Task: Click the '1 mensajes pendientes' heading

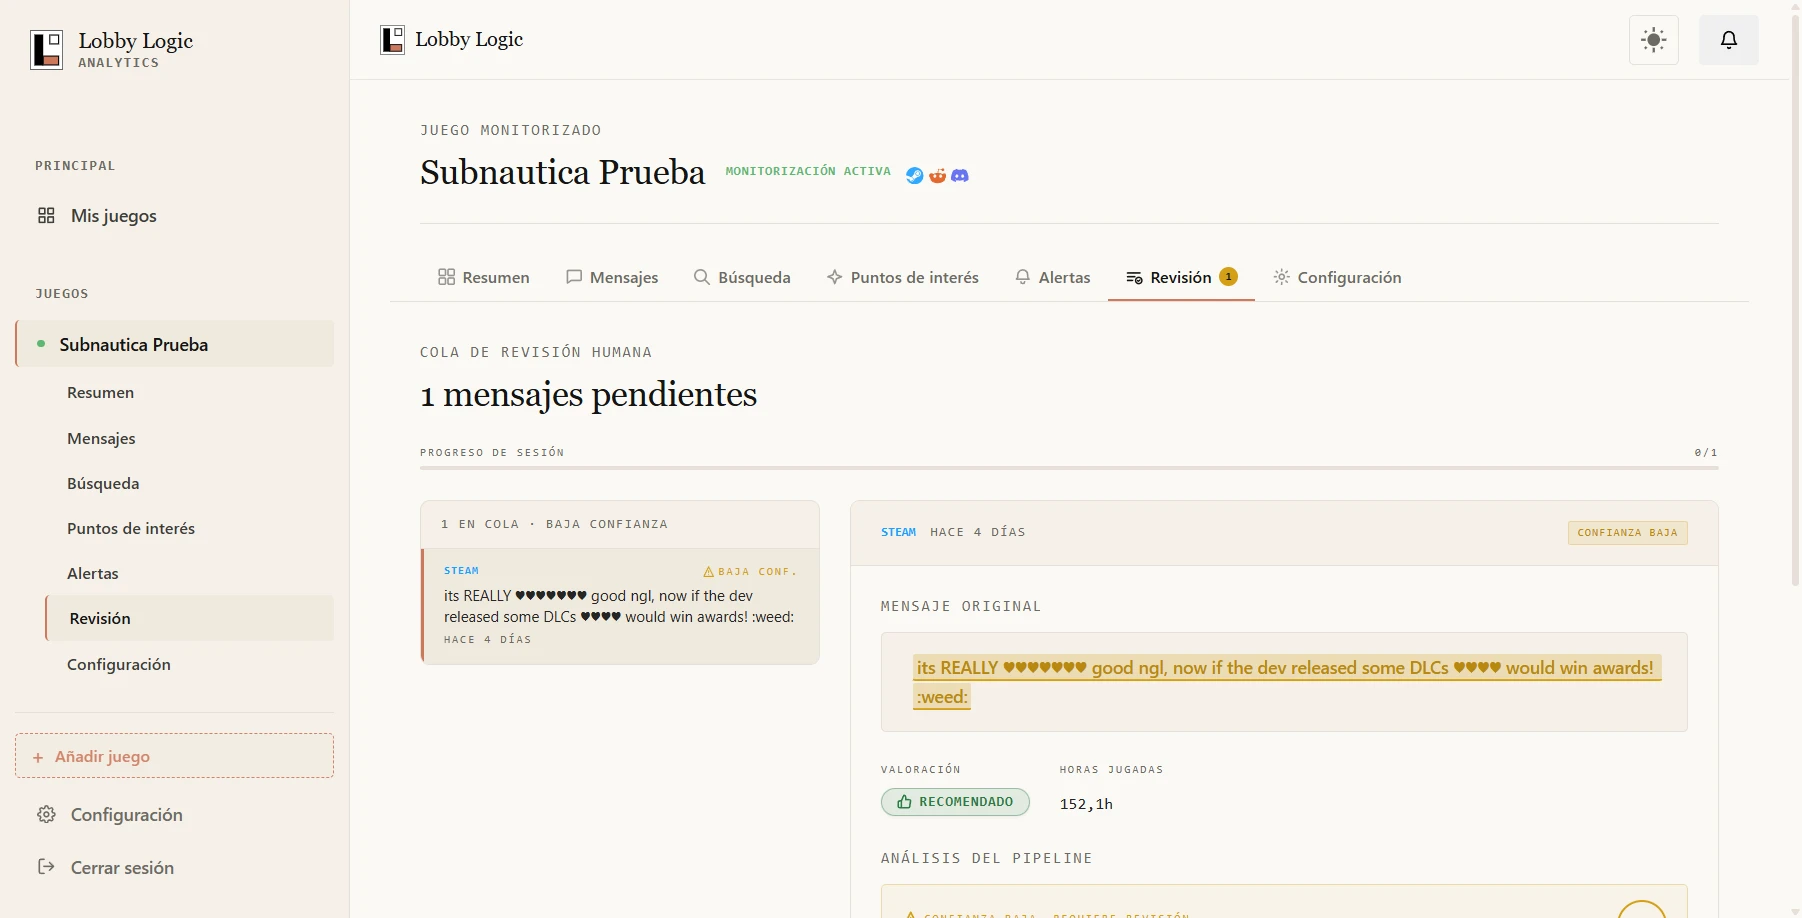Action: 588,395
